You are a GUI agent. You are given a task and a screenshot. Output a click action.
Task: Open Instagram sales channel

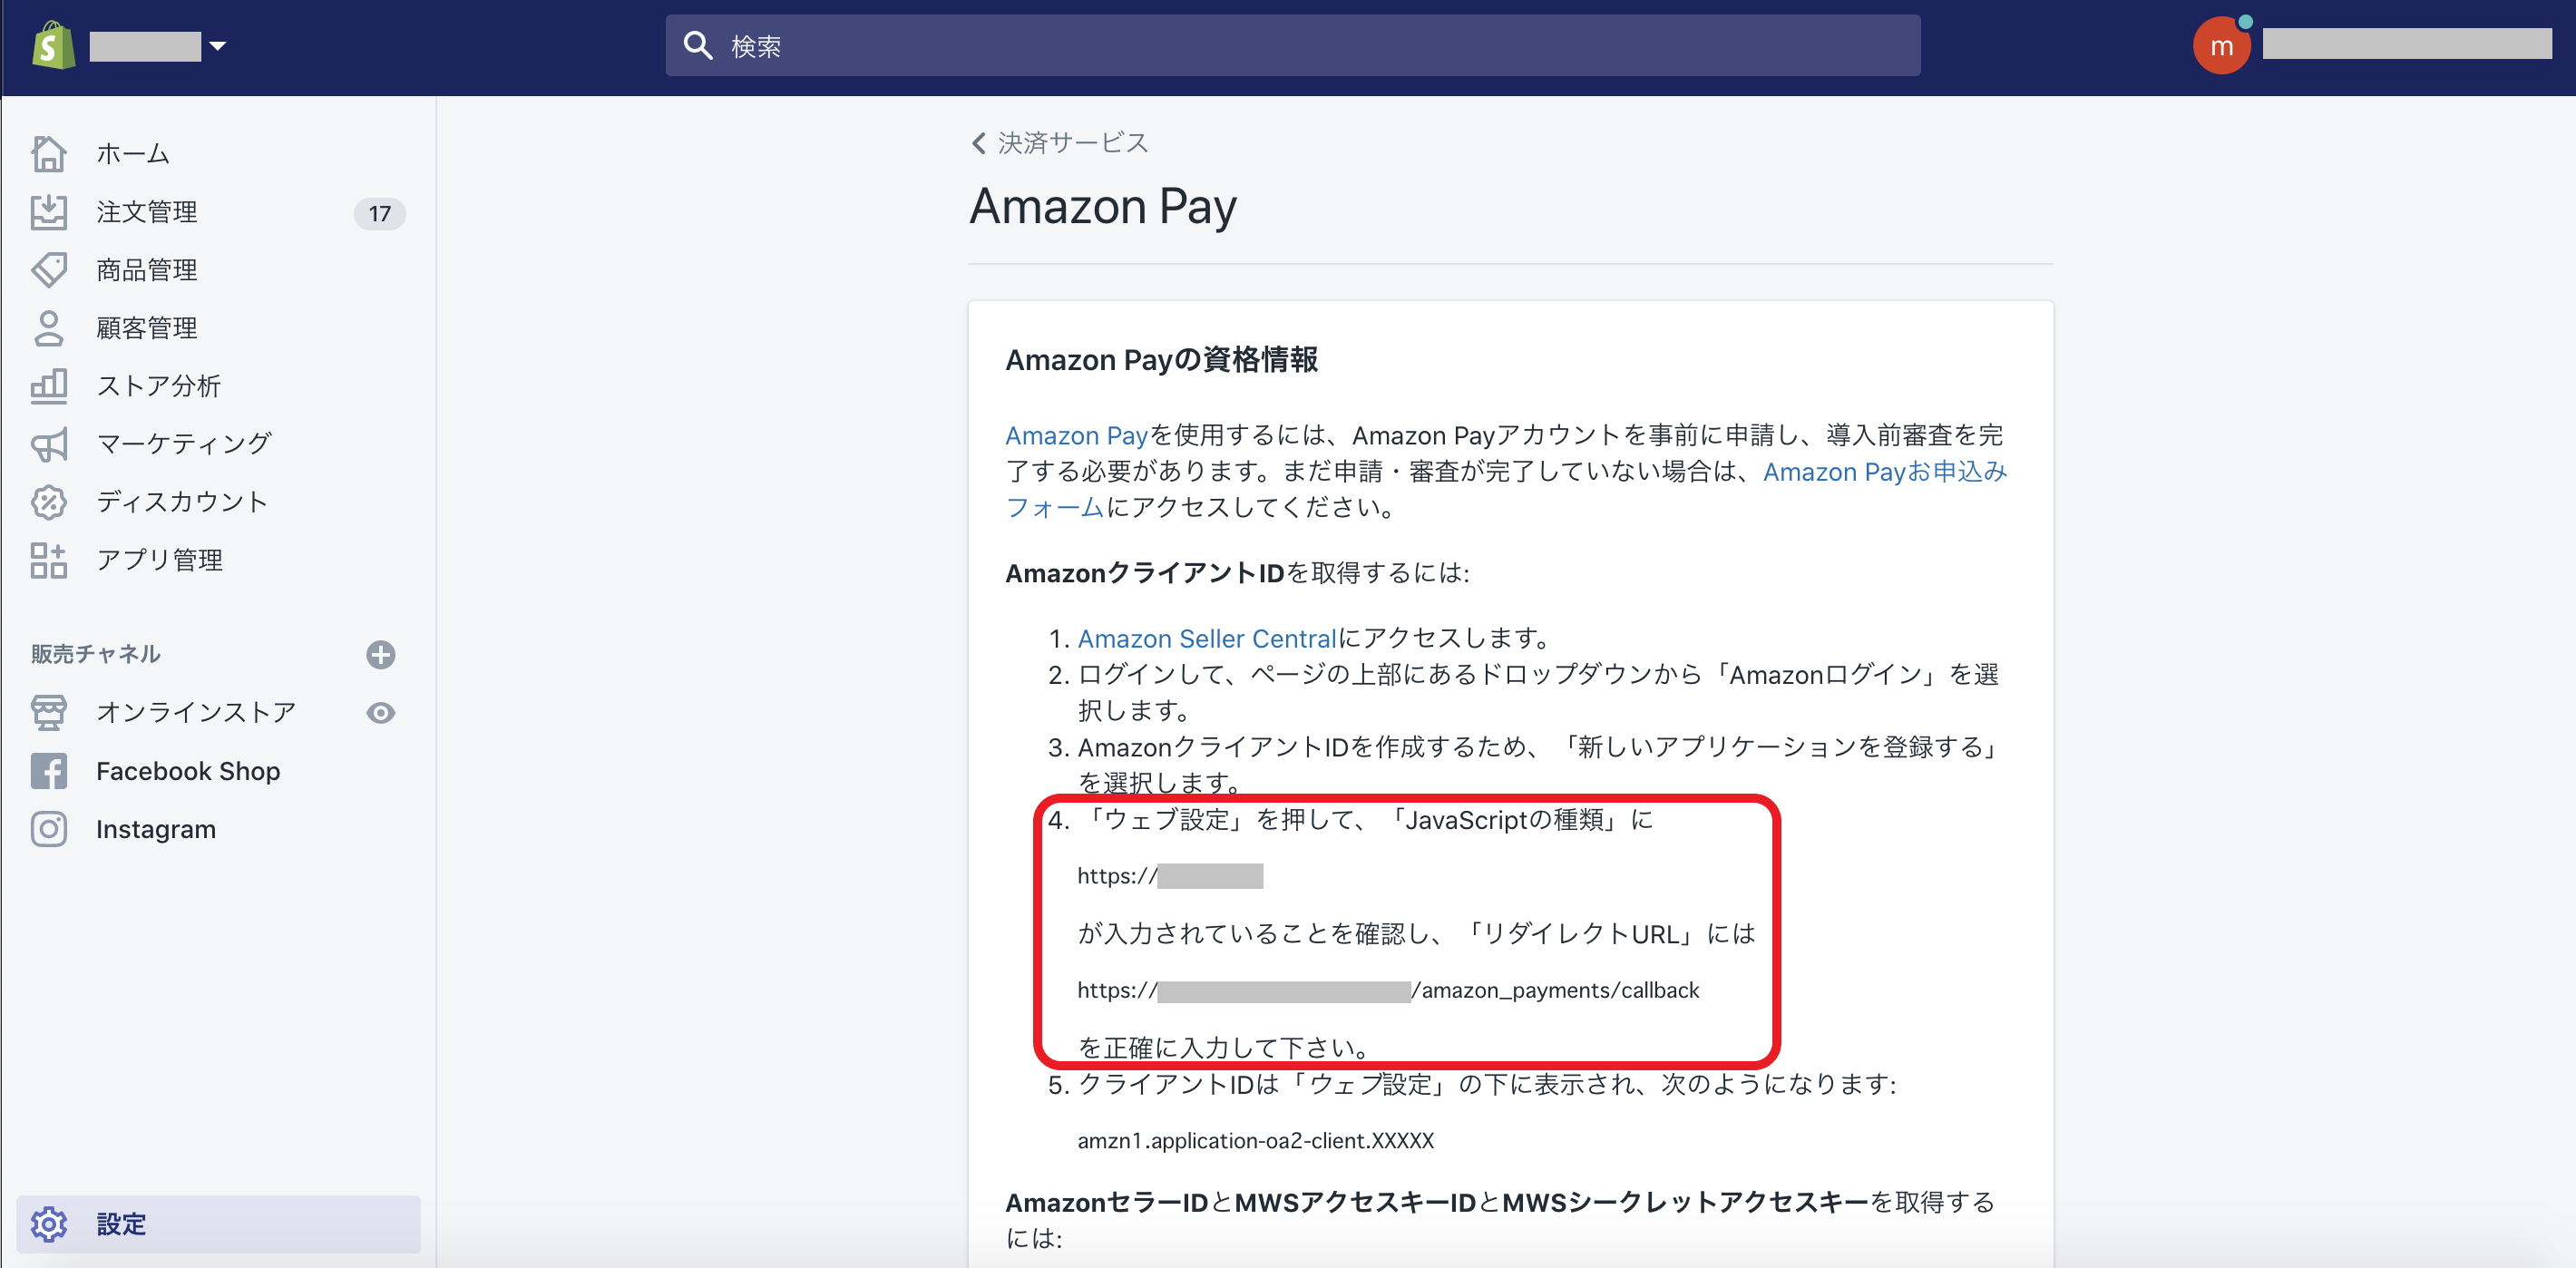tap(156, 829)
